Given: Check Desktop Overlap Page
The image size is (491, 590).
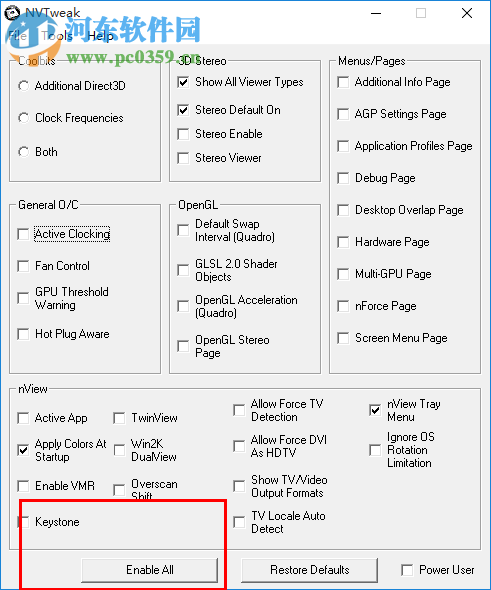Looking at the screenshot, I should coord(343,210).
